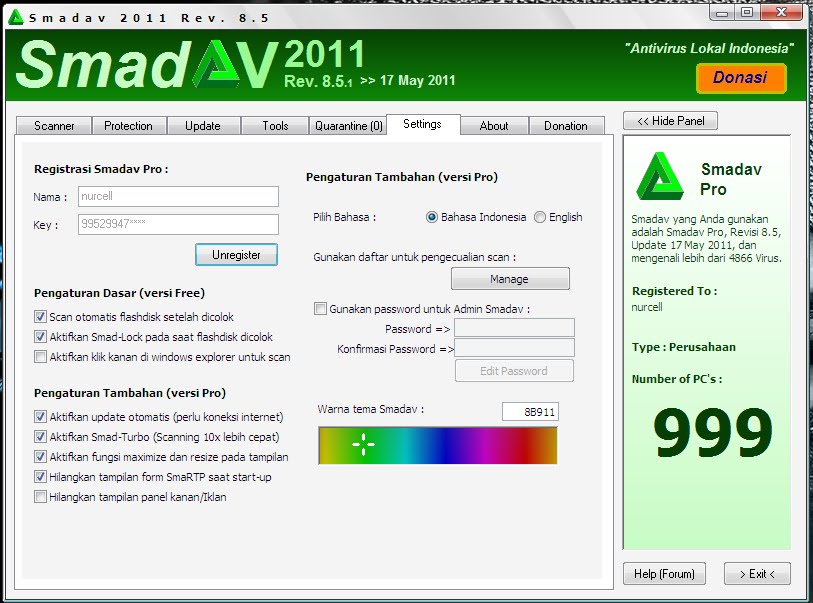Minimize the Smadav window
This screenshot has height=603, width=813.
click(722, 12)
